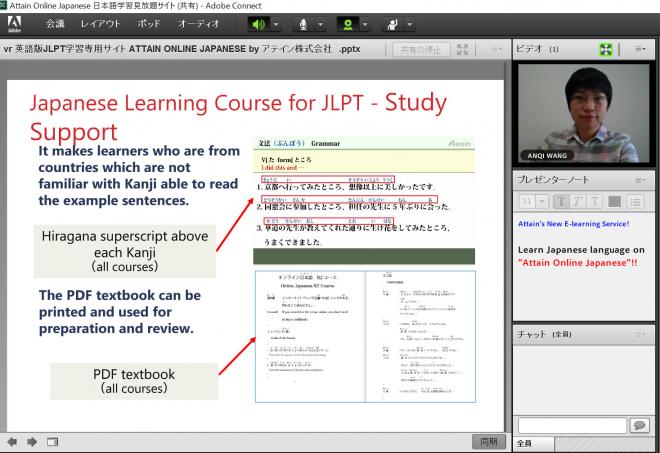This screenshot has width=660, height=453.
Task: Expand the font size dropdown arrow
Action: [x=542, y=201]
